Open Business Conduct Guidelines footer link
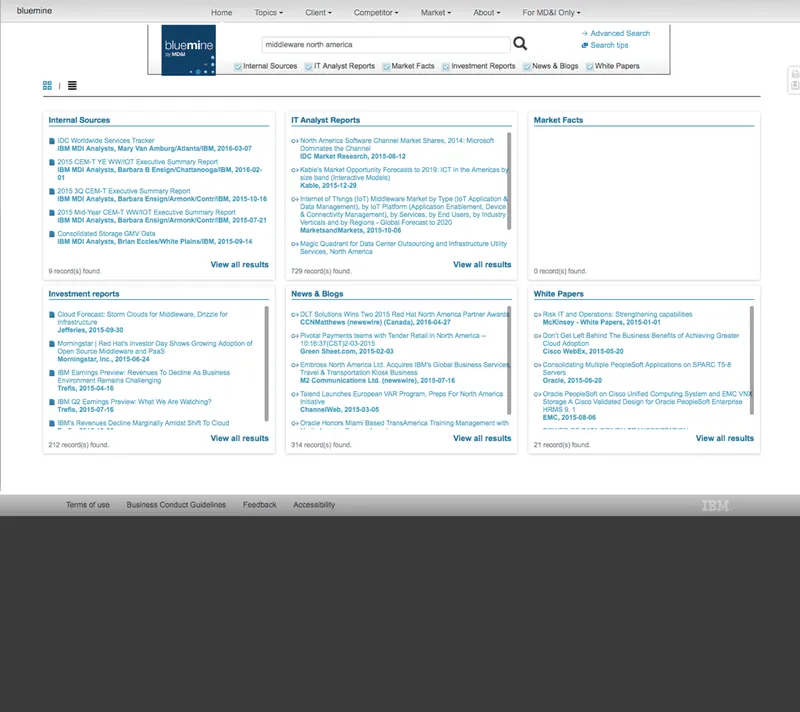 (176, 505)
